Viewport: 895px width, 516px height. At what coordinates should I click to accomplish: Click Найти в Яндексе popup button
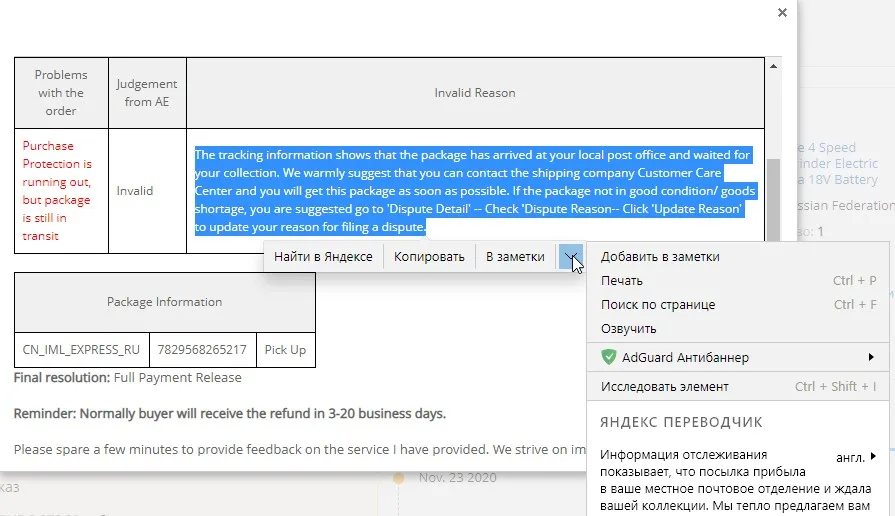tap(323, 257)
